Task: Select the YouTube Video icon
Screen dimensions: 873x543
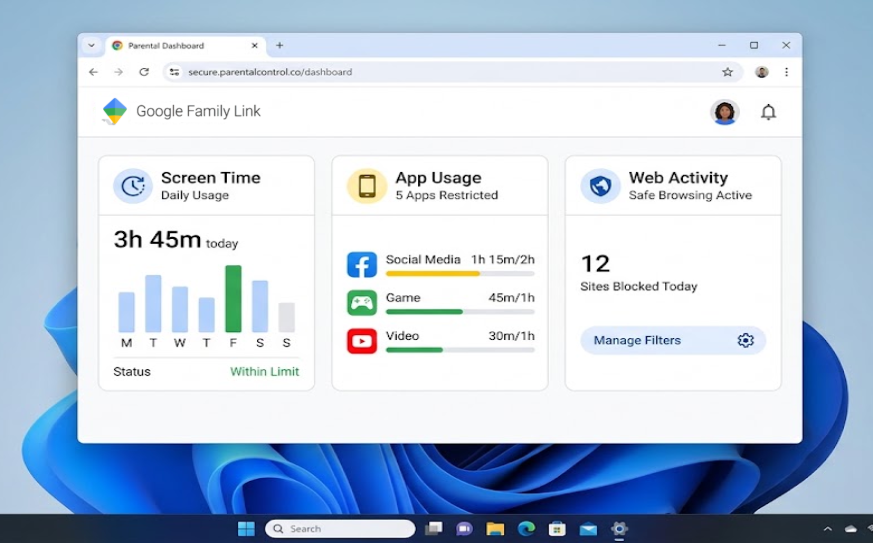Action: (x=362, y=341)
